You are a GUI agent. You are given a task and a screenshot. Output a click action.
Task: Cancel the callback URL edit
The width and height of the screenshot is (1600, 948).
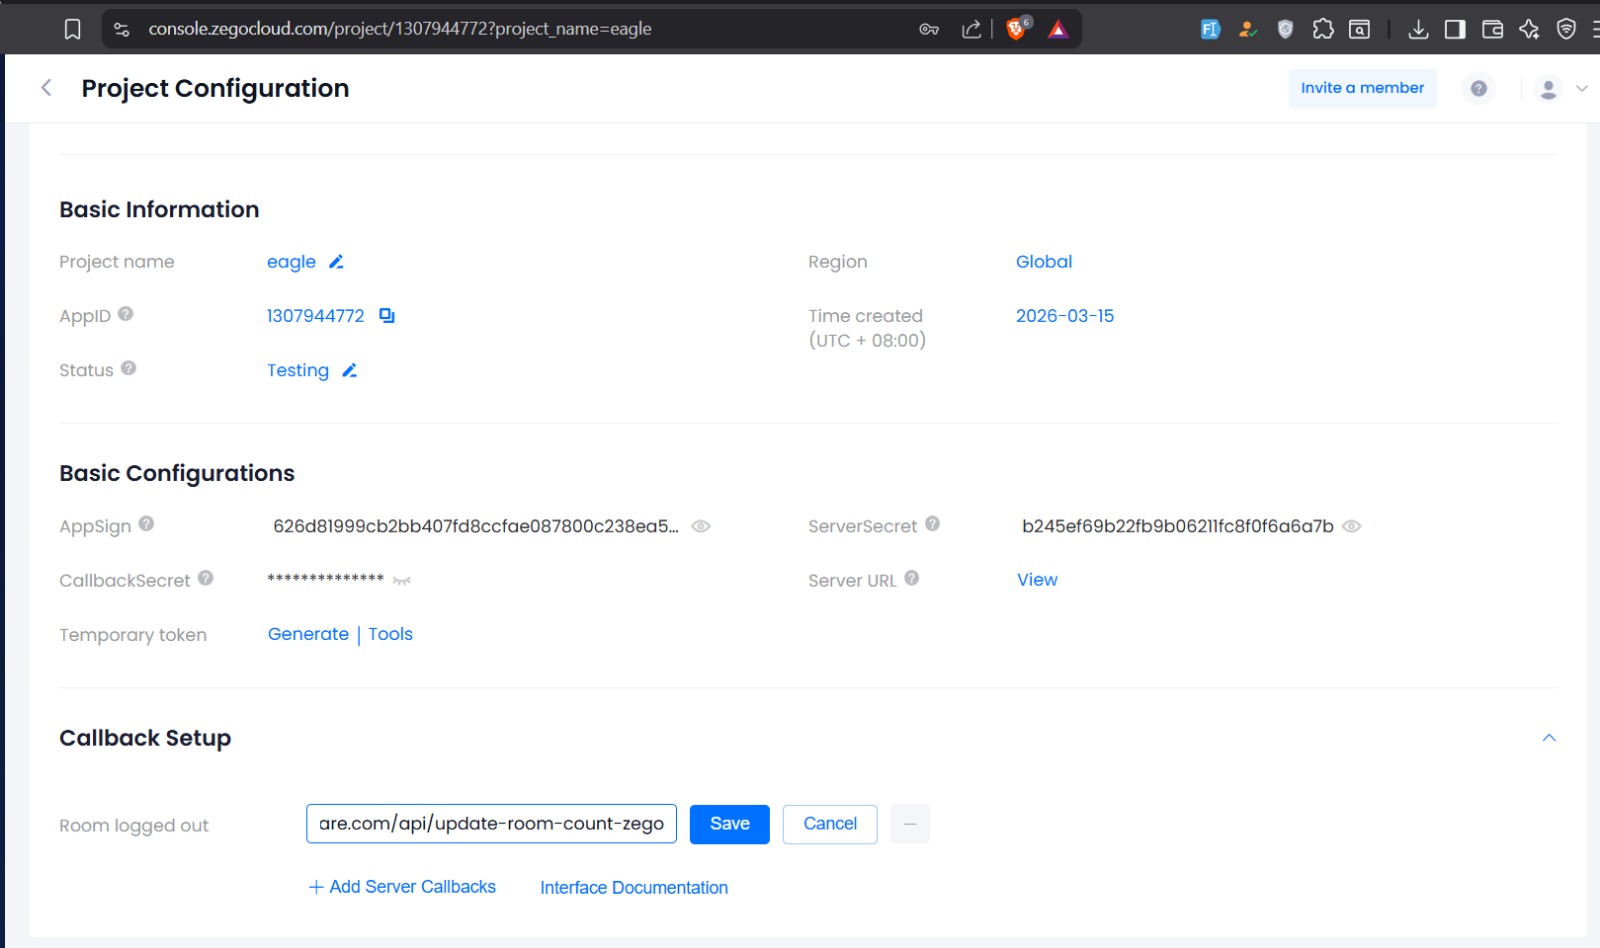[x=830, y=824]
